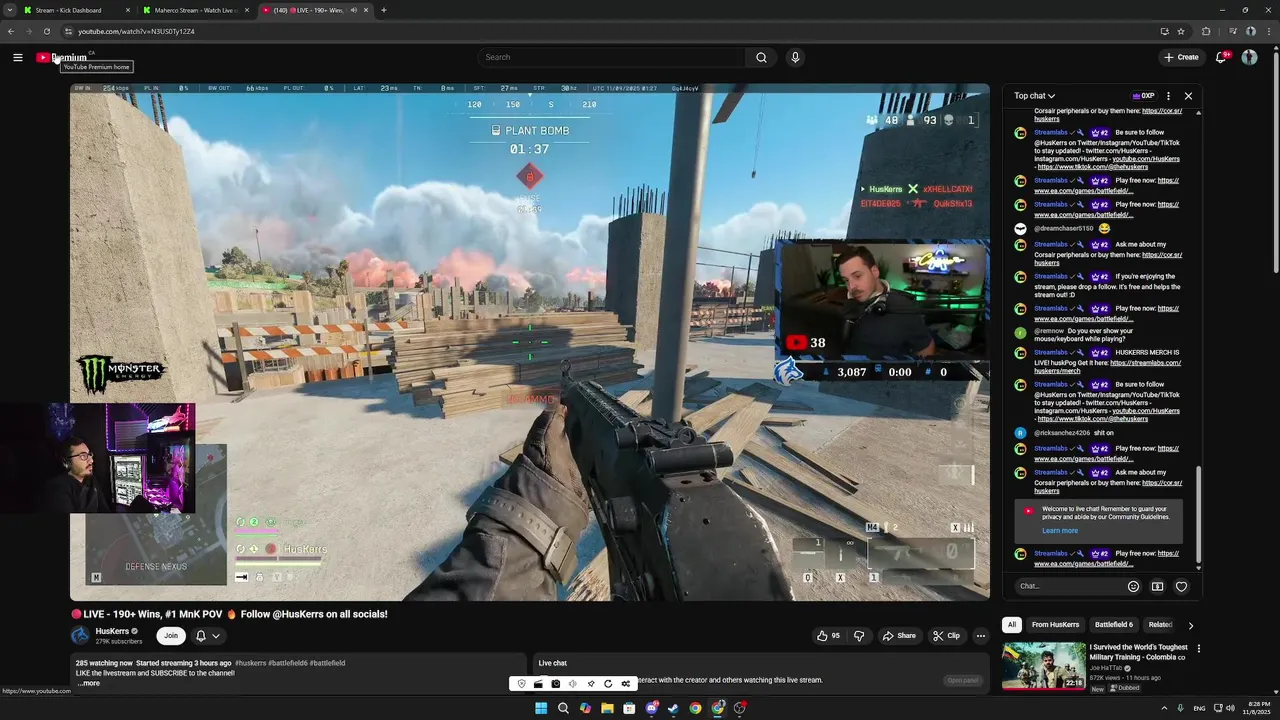Open Windows taskbar search
The height and width of the screenshot is (720, 1280).
pyautogui.click(x=563, y=708)
